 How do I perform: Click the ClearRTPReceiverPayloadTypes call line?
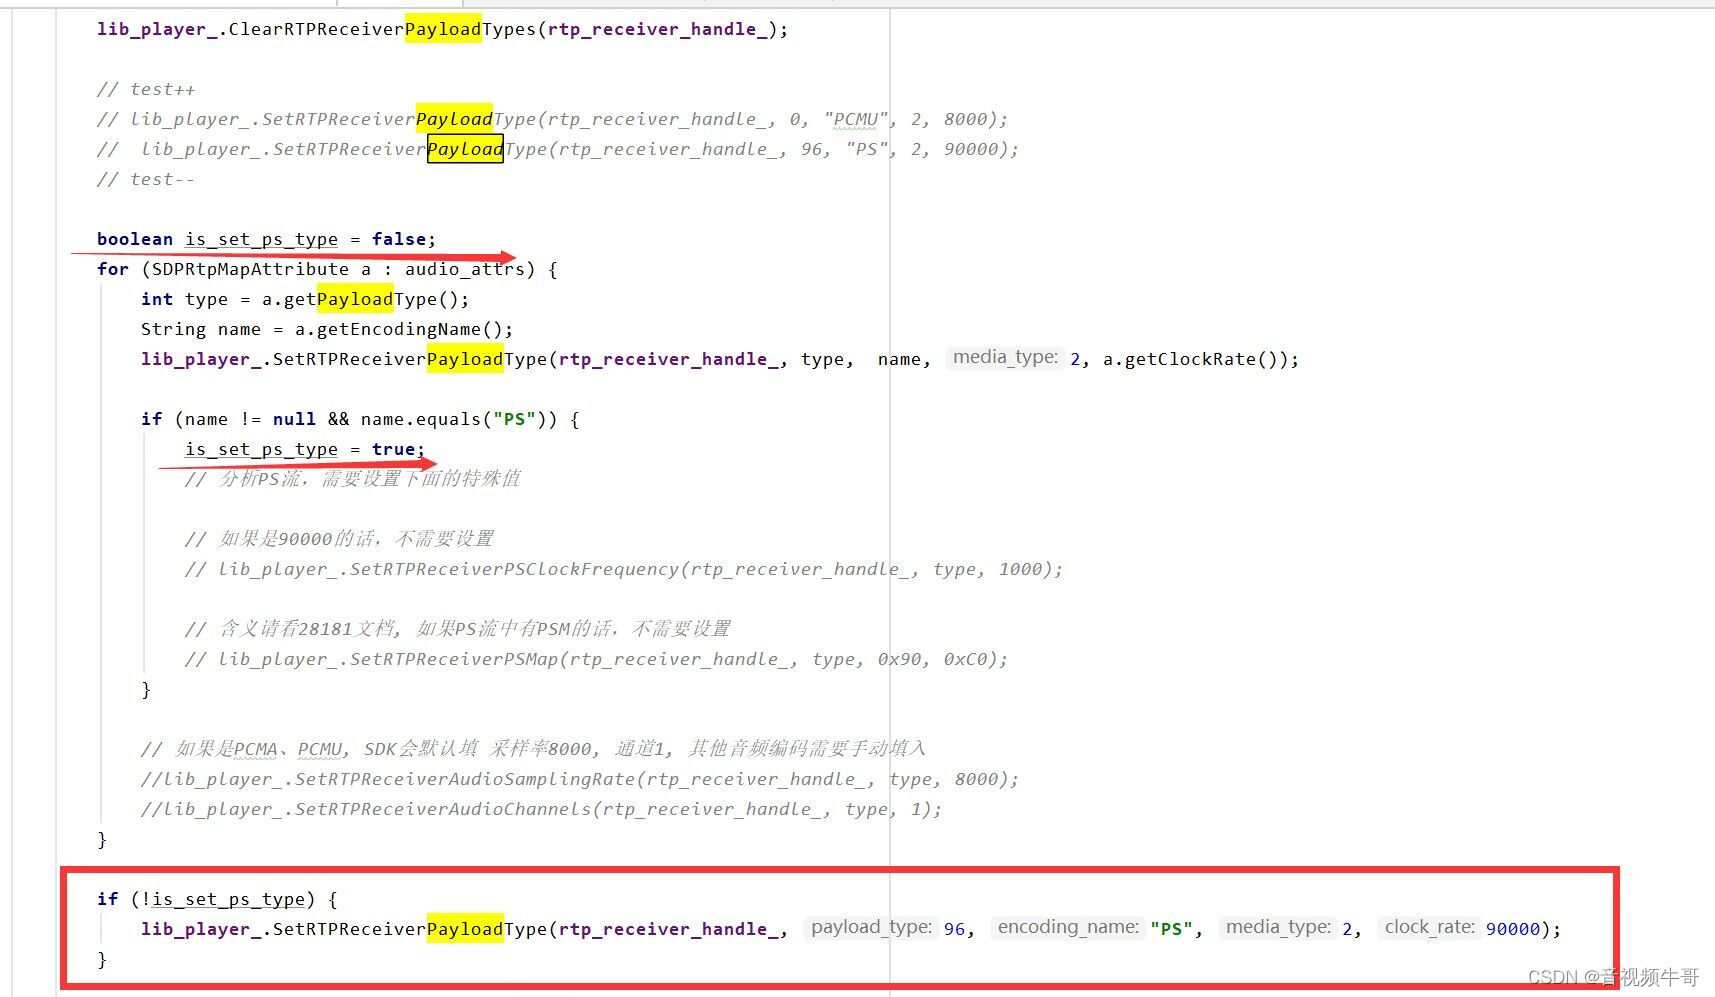coord(442,29)
